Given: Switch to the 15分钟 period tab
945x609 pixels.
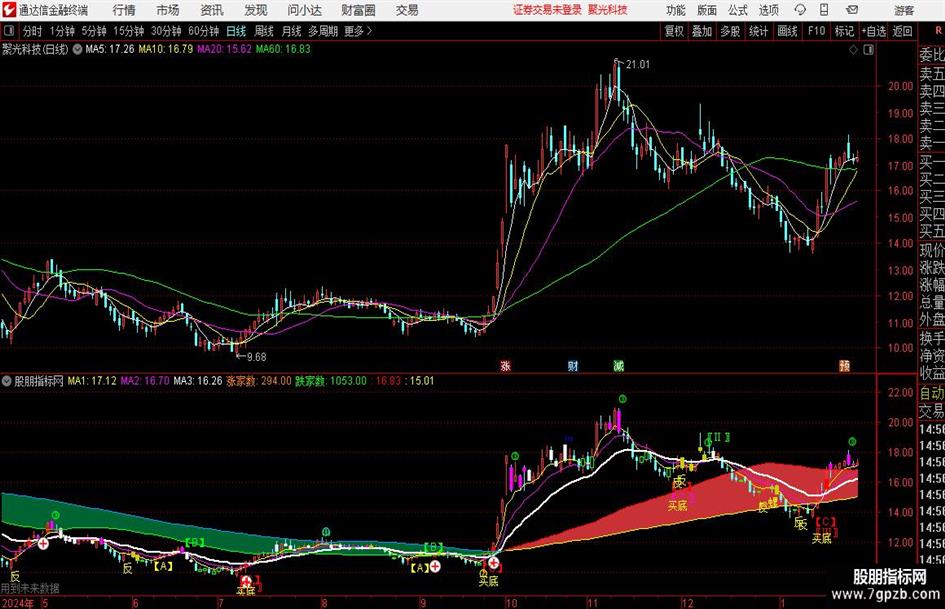Looking at the screenshot, I should tap(128, 31).
